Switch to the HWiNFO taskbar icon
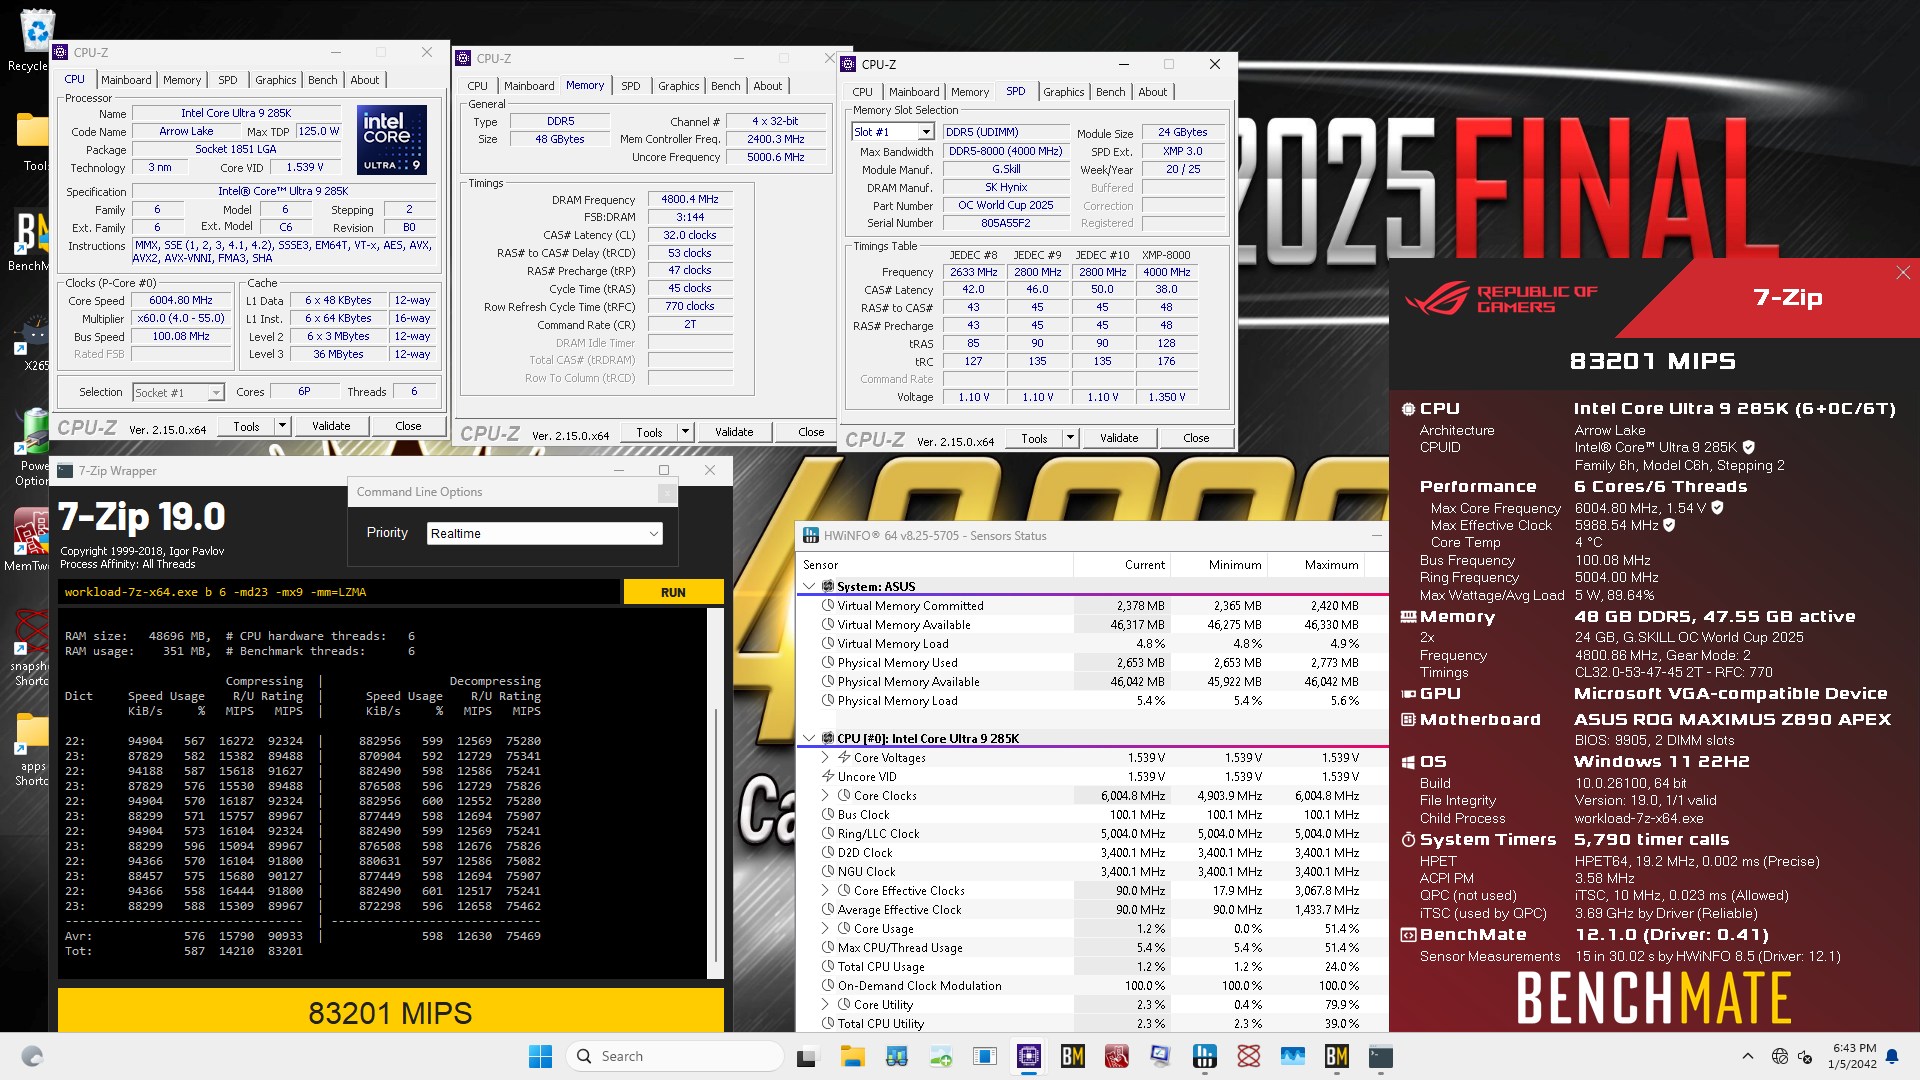This screenshot has height=1080, width=1920. (1205, 1056)
